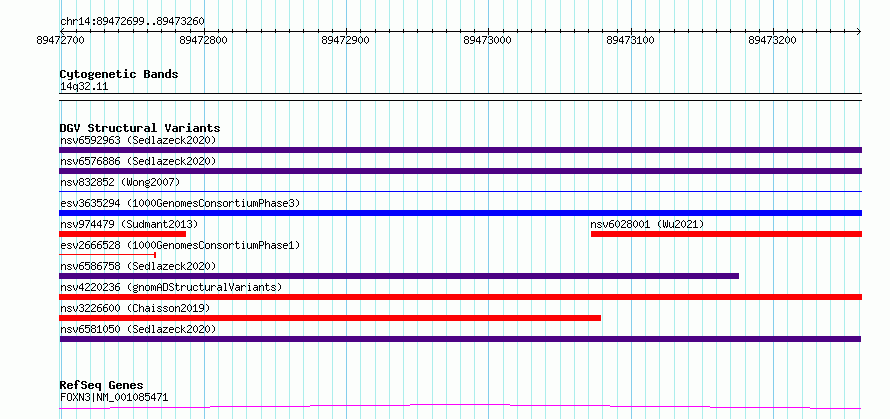Image resolution: width=890 pixels, height=419 pixels.
Task: Click the purple bar under nsv6576886
Action: coord(460,171)
